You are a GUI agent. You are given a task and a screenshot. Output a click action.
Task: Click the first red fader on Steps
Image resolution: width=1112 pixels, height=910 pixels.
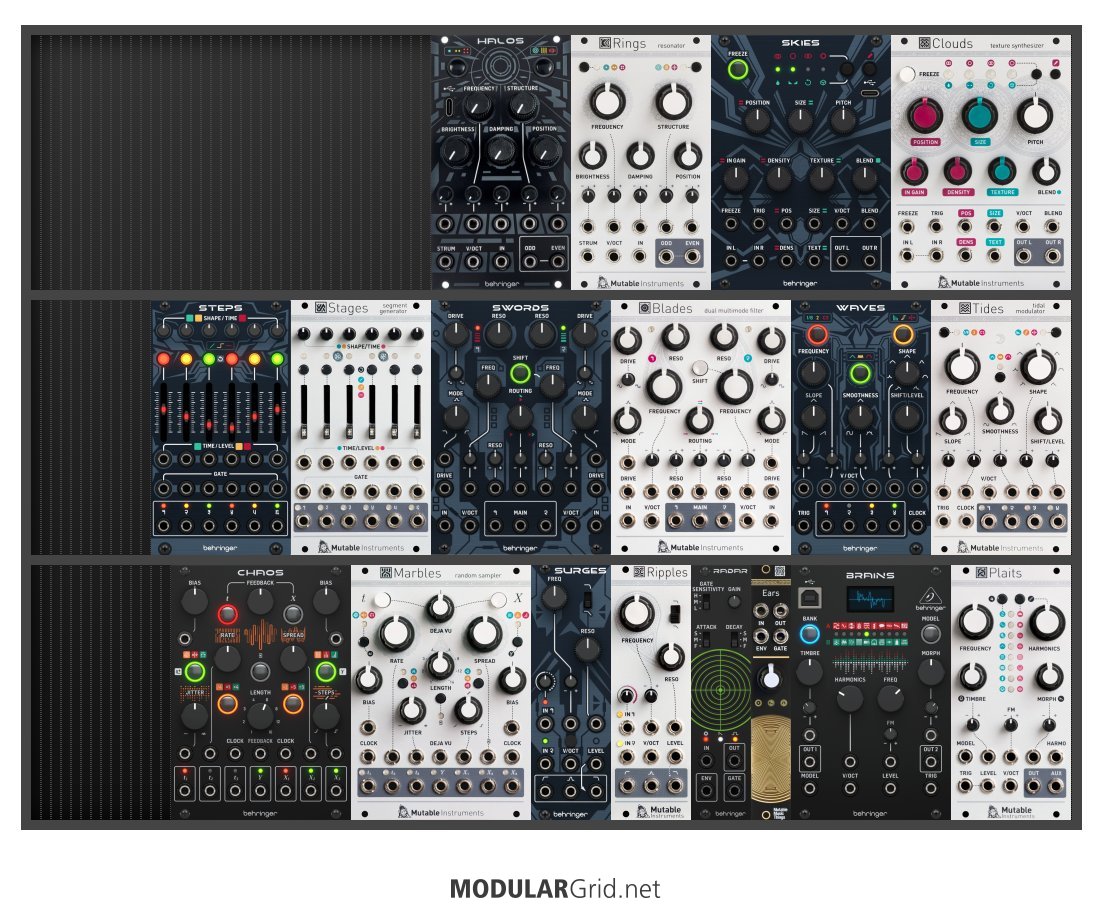163,413
